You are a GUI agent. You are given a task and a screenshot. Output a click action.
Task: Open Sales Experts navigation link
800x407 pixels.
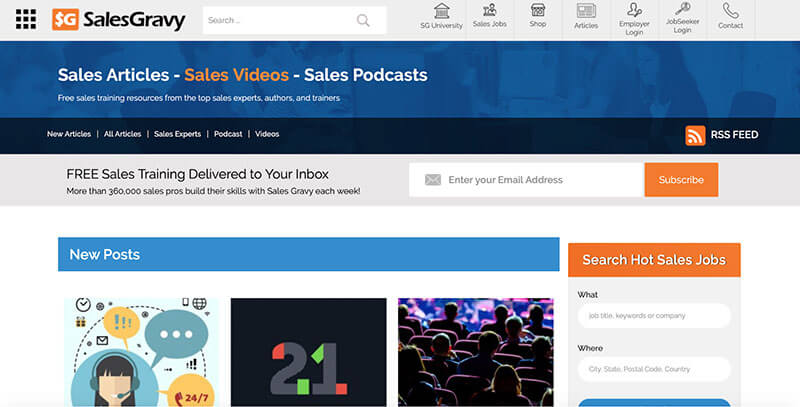177,134
